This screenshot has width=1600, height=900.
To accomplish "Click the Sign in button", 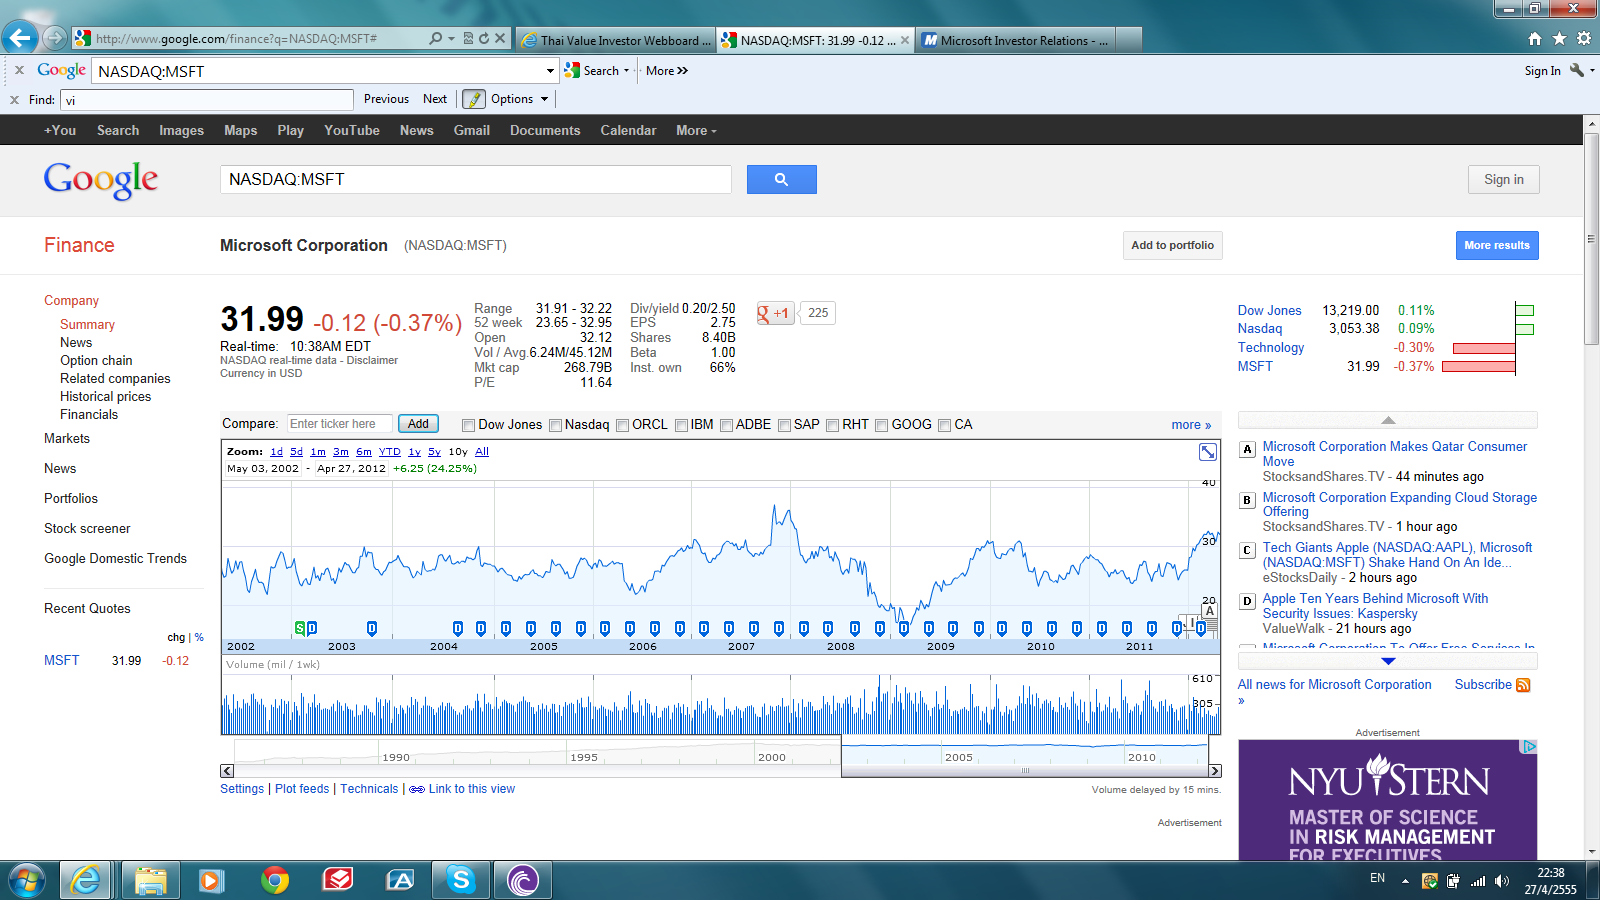I will click(1504, 179).
